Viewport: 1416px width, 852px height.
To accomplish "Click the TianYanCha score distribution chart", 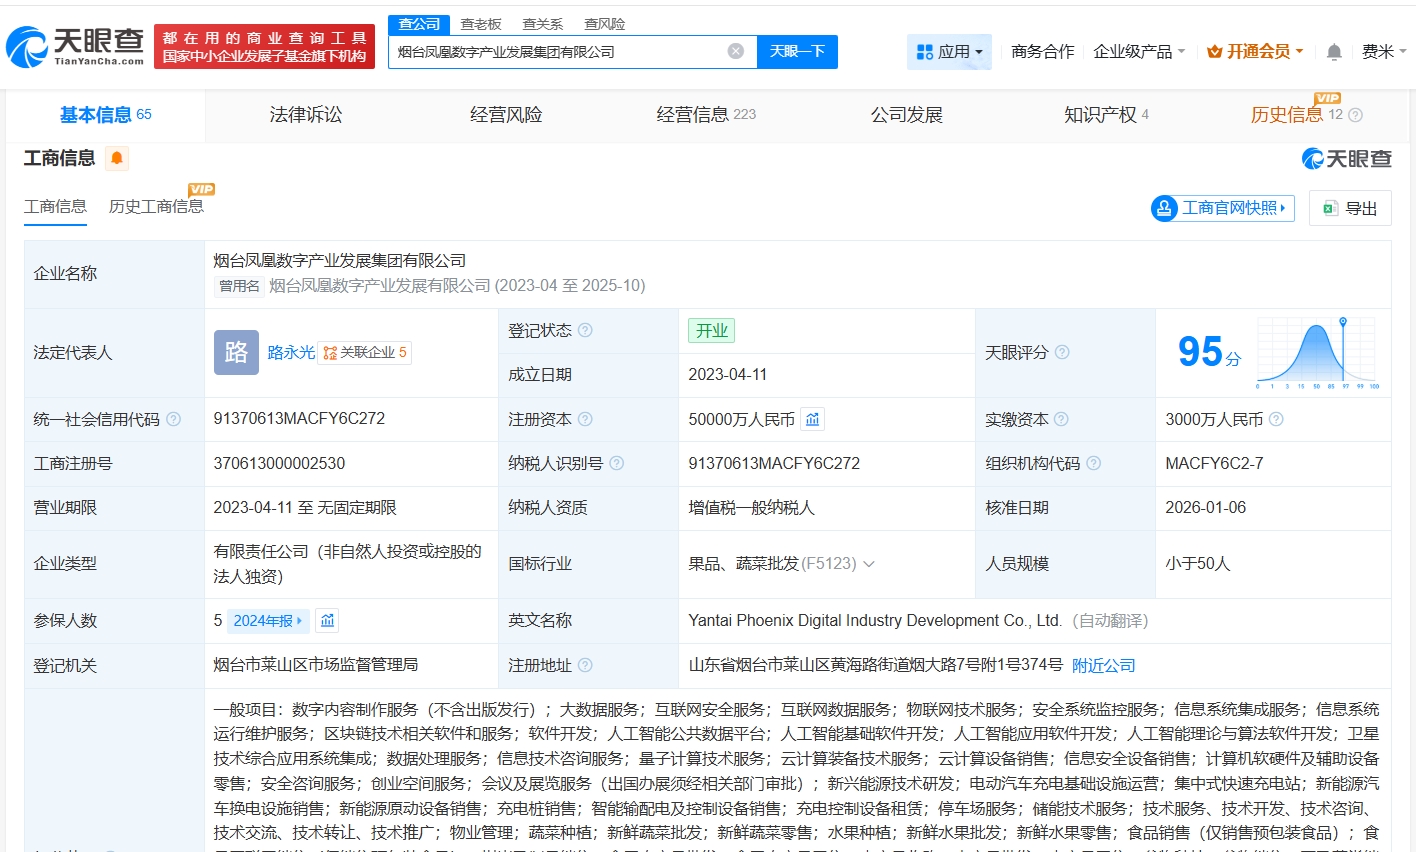I will [x=1318, y=352].
